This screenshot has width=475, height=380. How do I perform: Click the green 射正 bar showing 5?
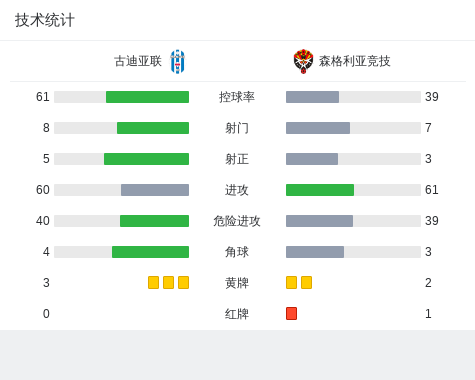[x=146, y=159]
